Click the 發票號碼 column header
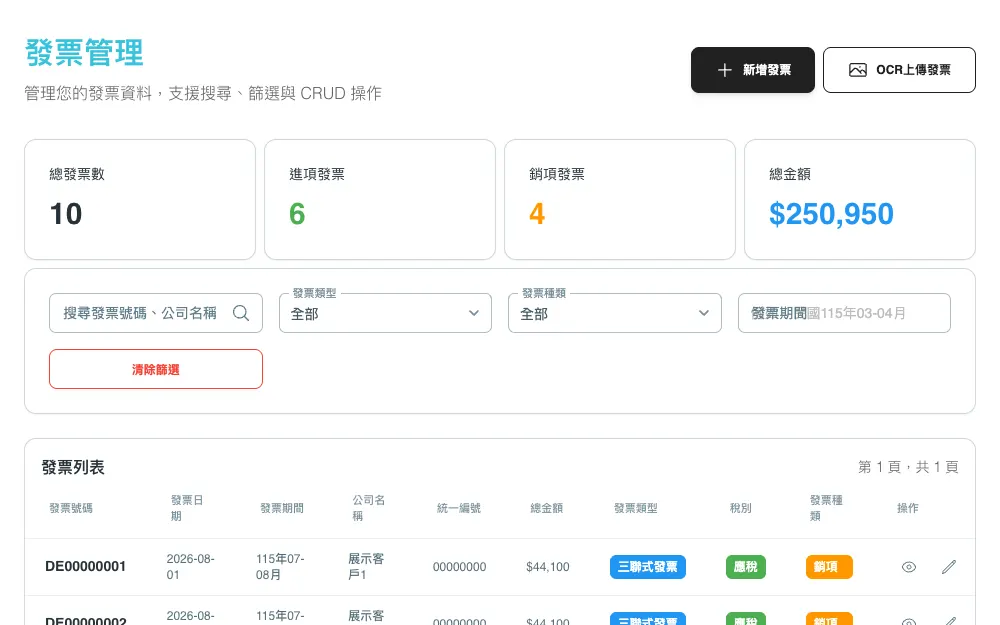 71,508
